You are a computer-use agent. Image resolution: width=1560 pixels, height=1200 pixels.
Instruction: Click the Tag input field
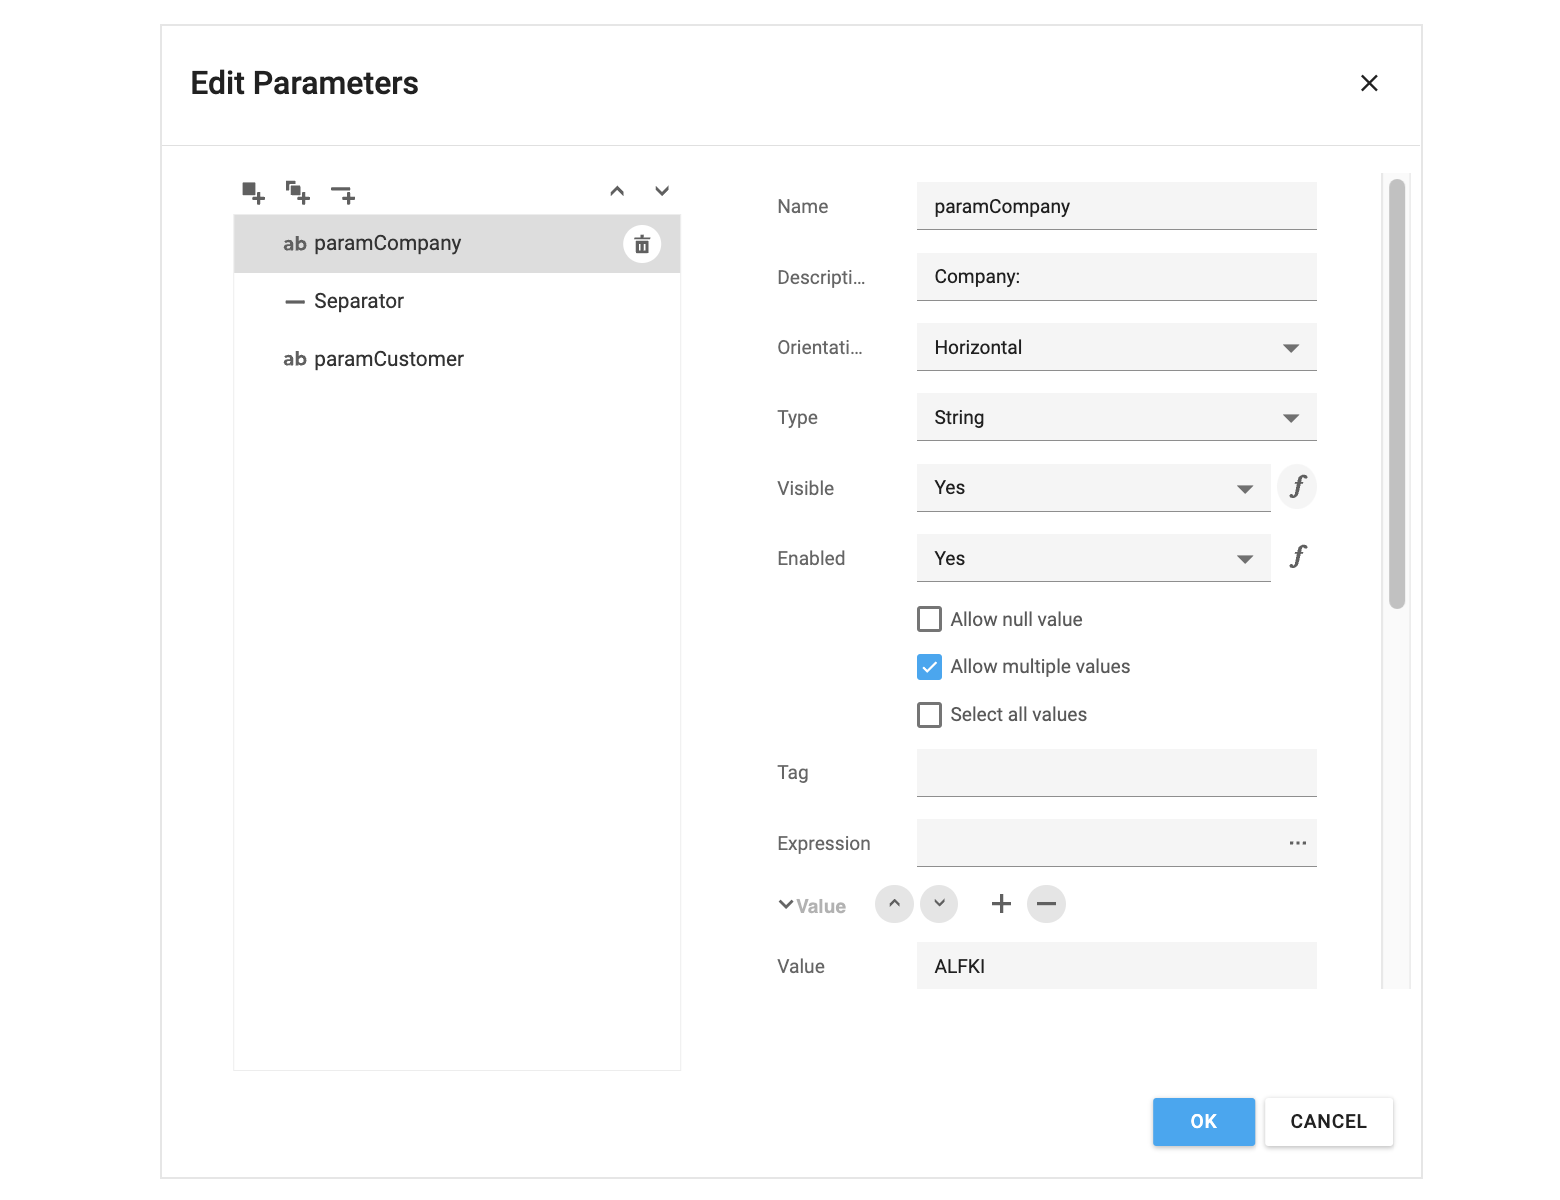(1116, 773)
